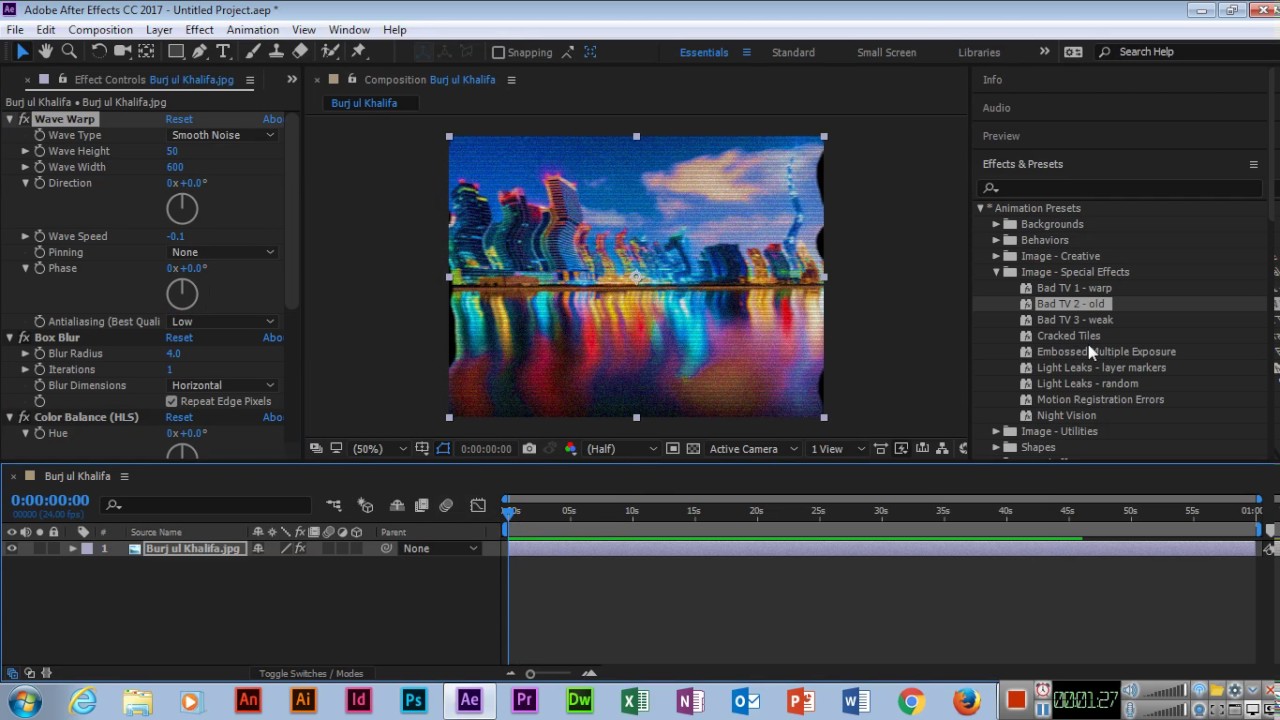This screenshot has height=720, width=1280.
Task: Reset the Box Blur effect
Action: [179, 338]
